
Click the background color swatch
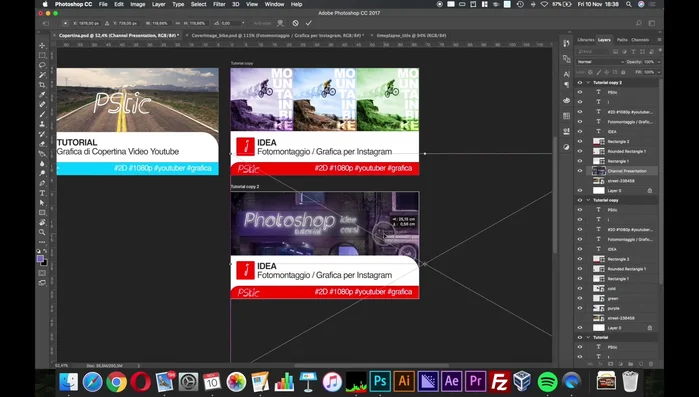(44, 262)
